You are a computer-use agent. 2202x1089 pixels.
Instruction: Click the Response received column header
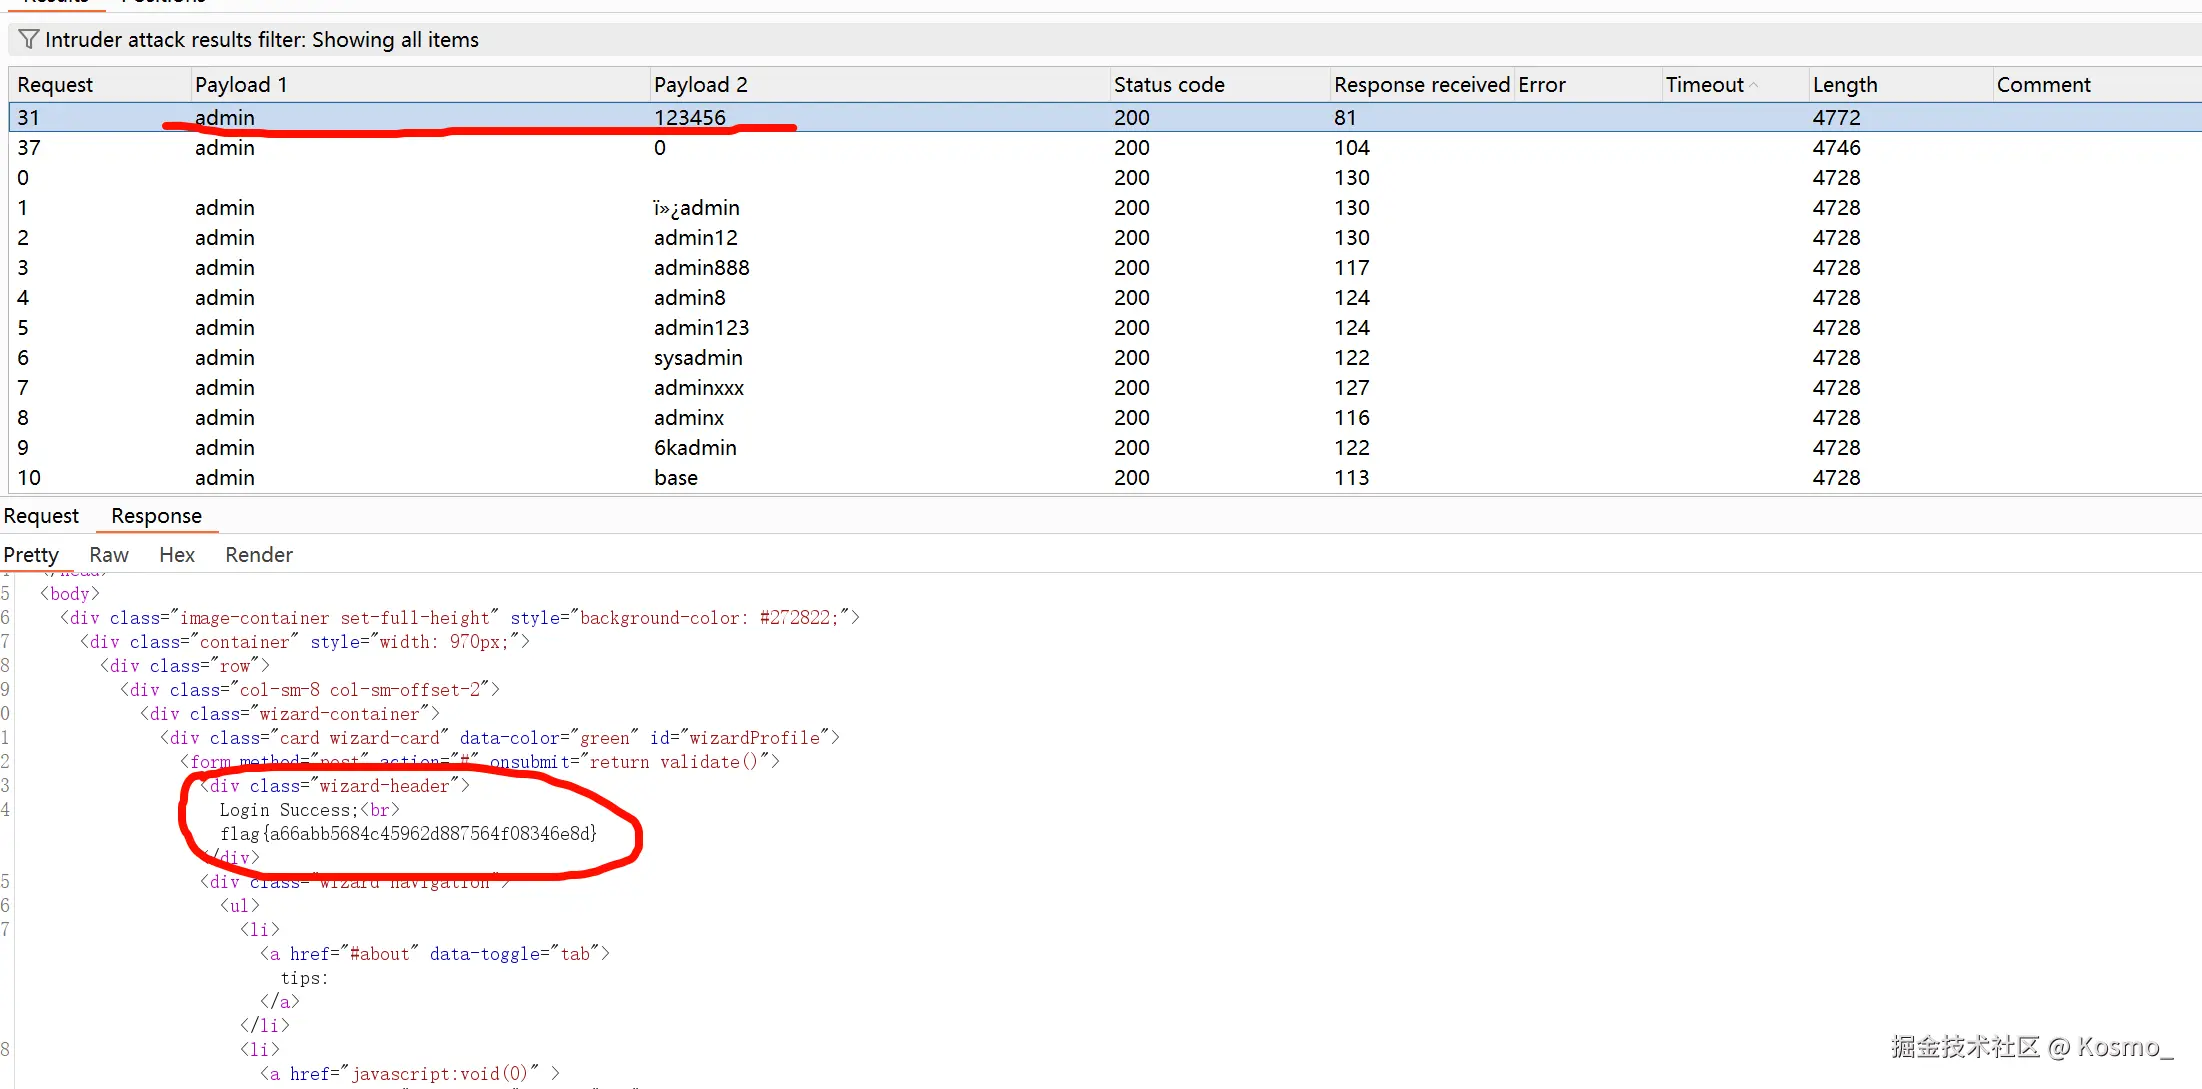pyautogui.click(x=1420, y=85)
